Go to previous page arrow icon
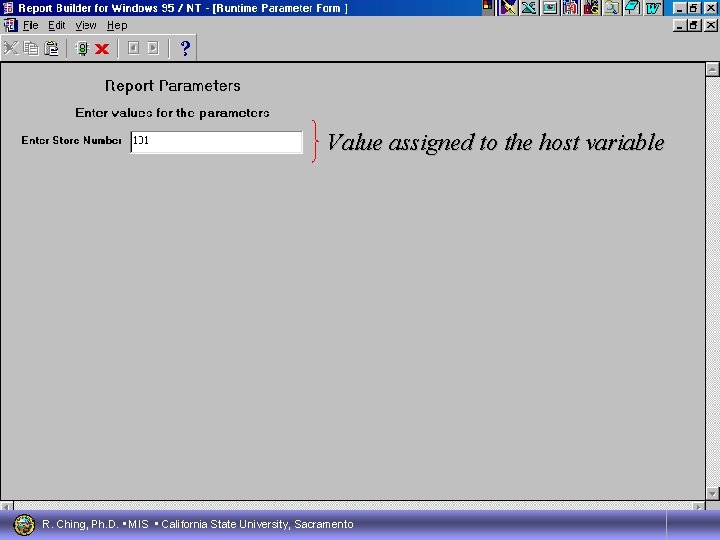Screen dimensions: 720x540 133,48
